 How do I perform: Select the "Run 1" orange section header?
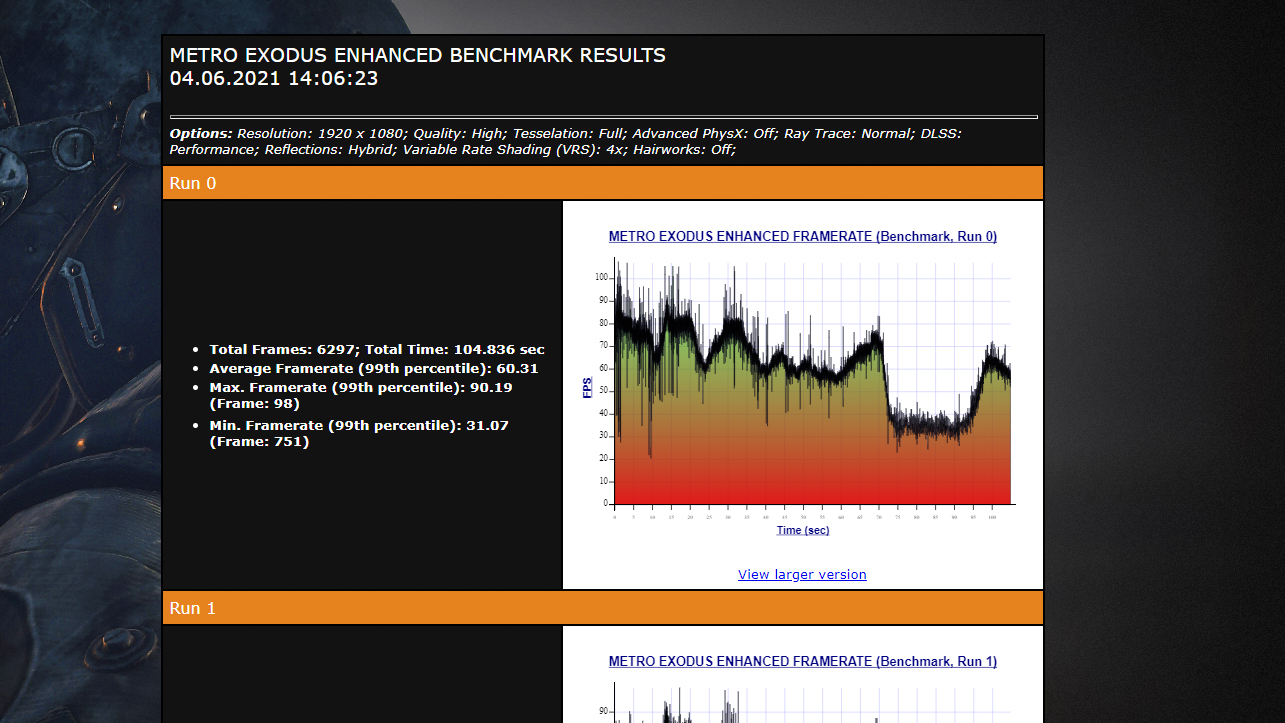603,608
